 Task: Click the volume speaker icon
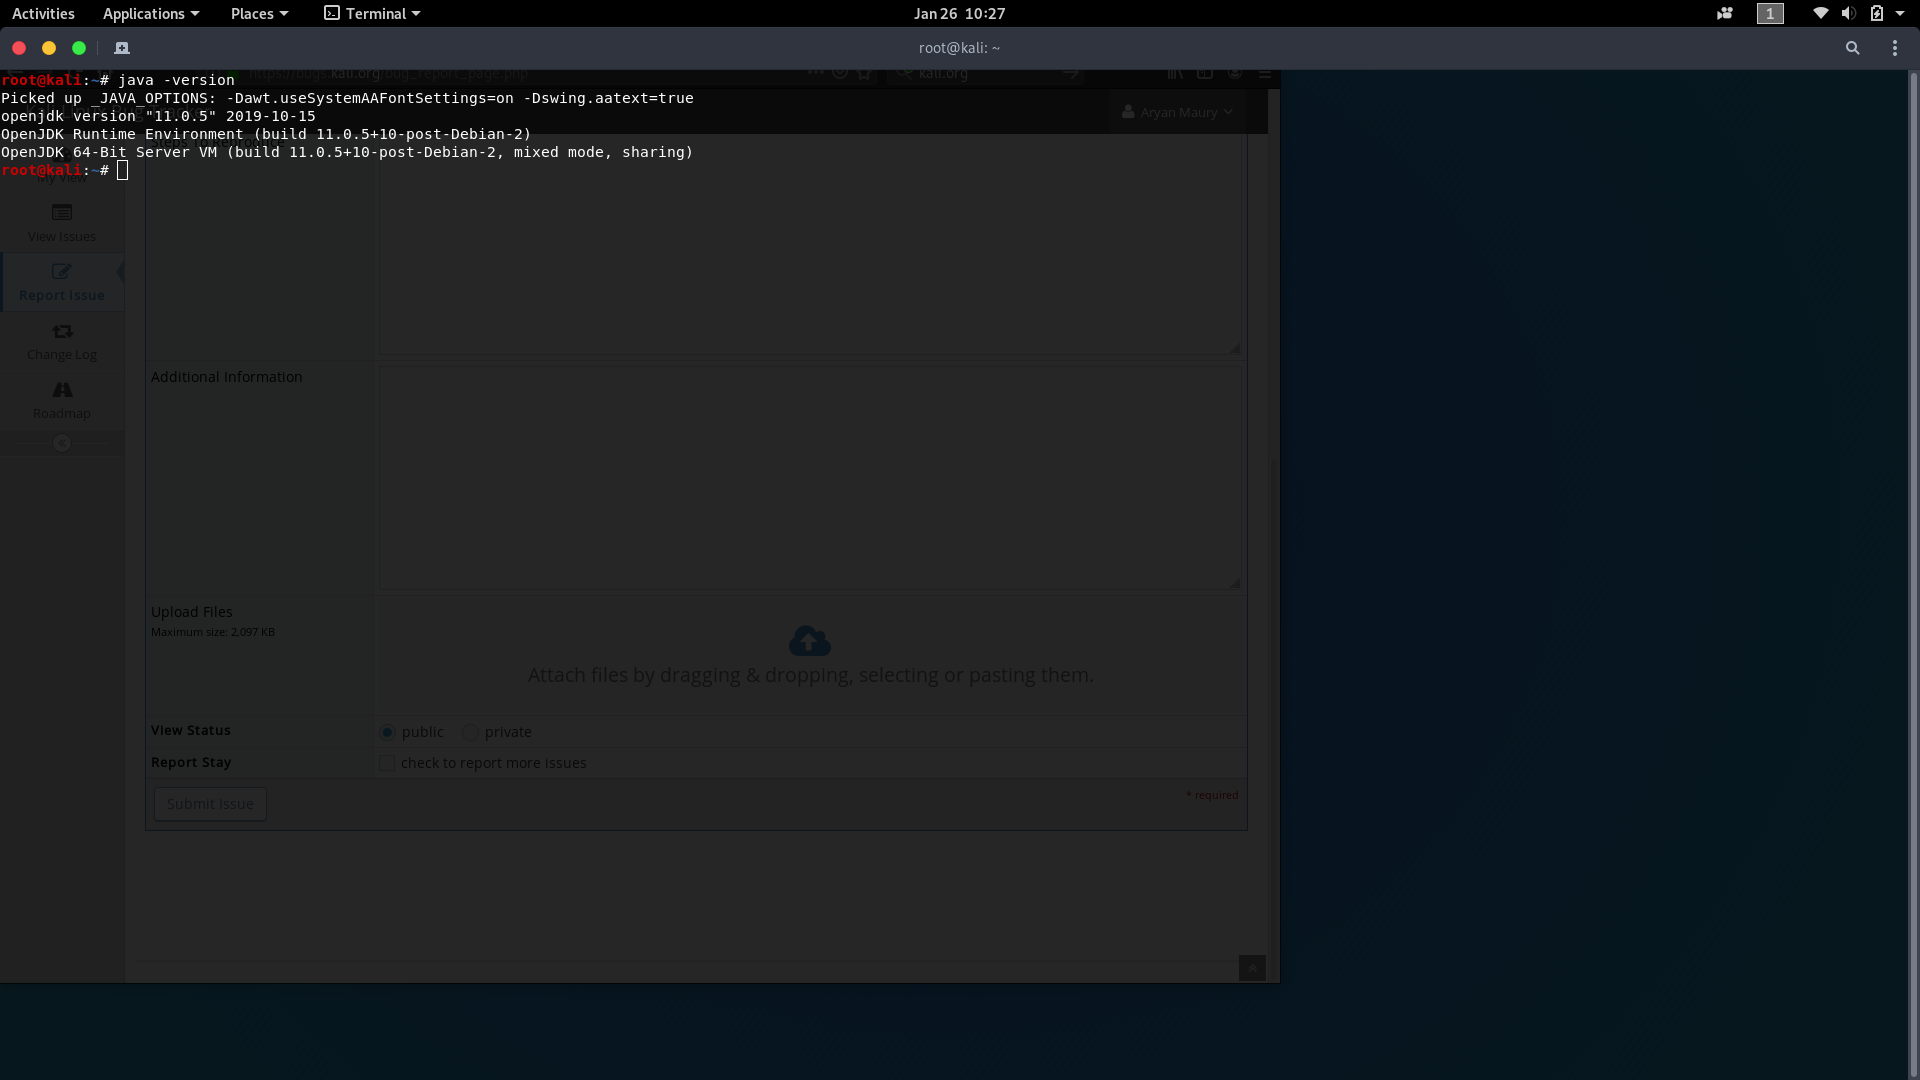click(1848, 14)
